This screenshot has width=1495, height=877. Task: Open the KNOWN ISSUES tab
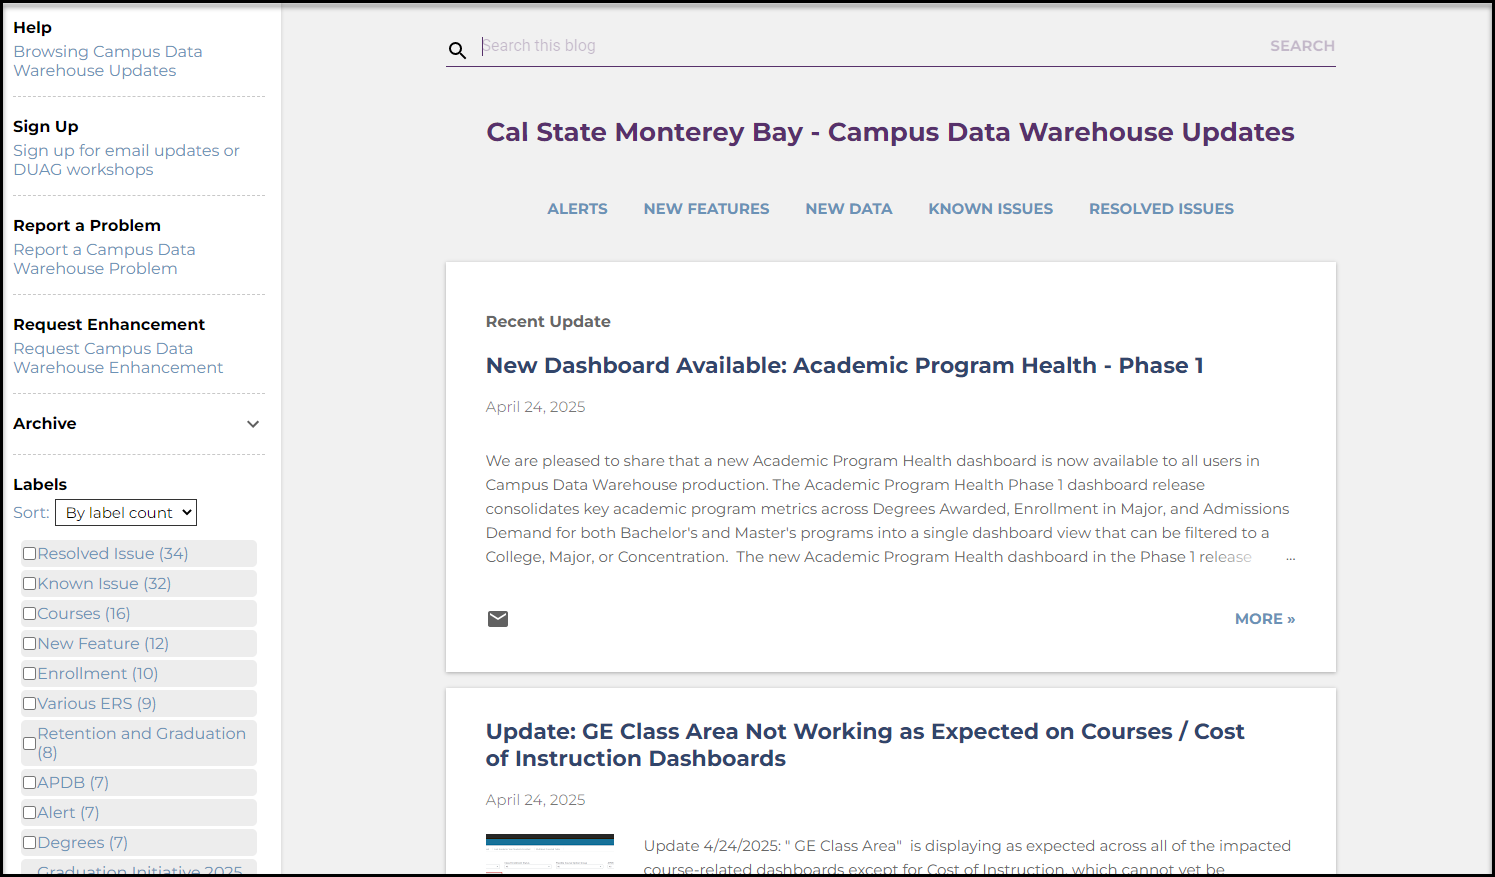[990, 209]
